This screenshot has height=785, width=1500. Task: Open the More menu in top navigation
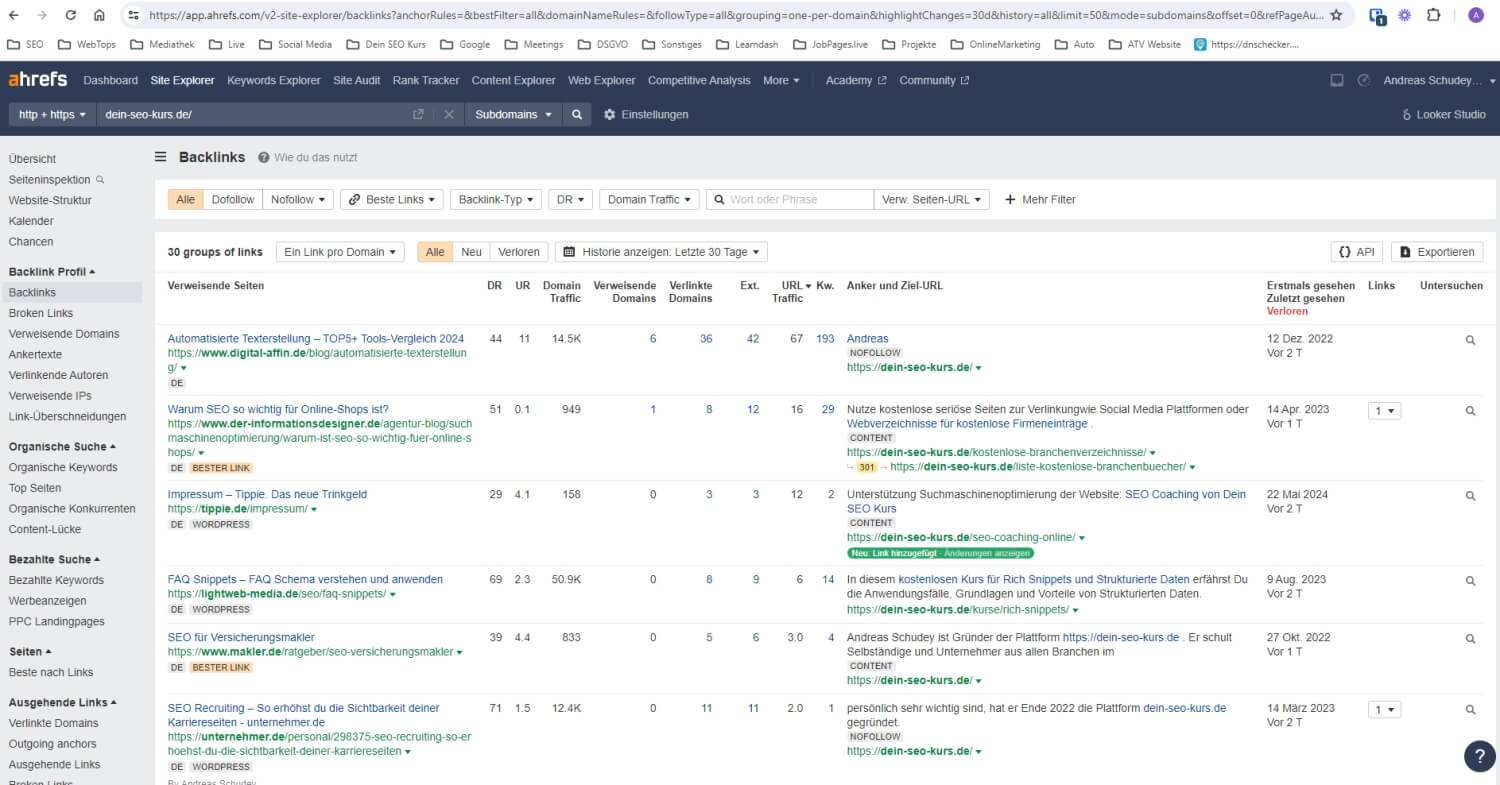781,80
